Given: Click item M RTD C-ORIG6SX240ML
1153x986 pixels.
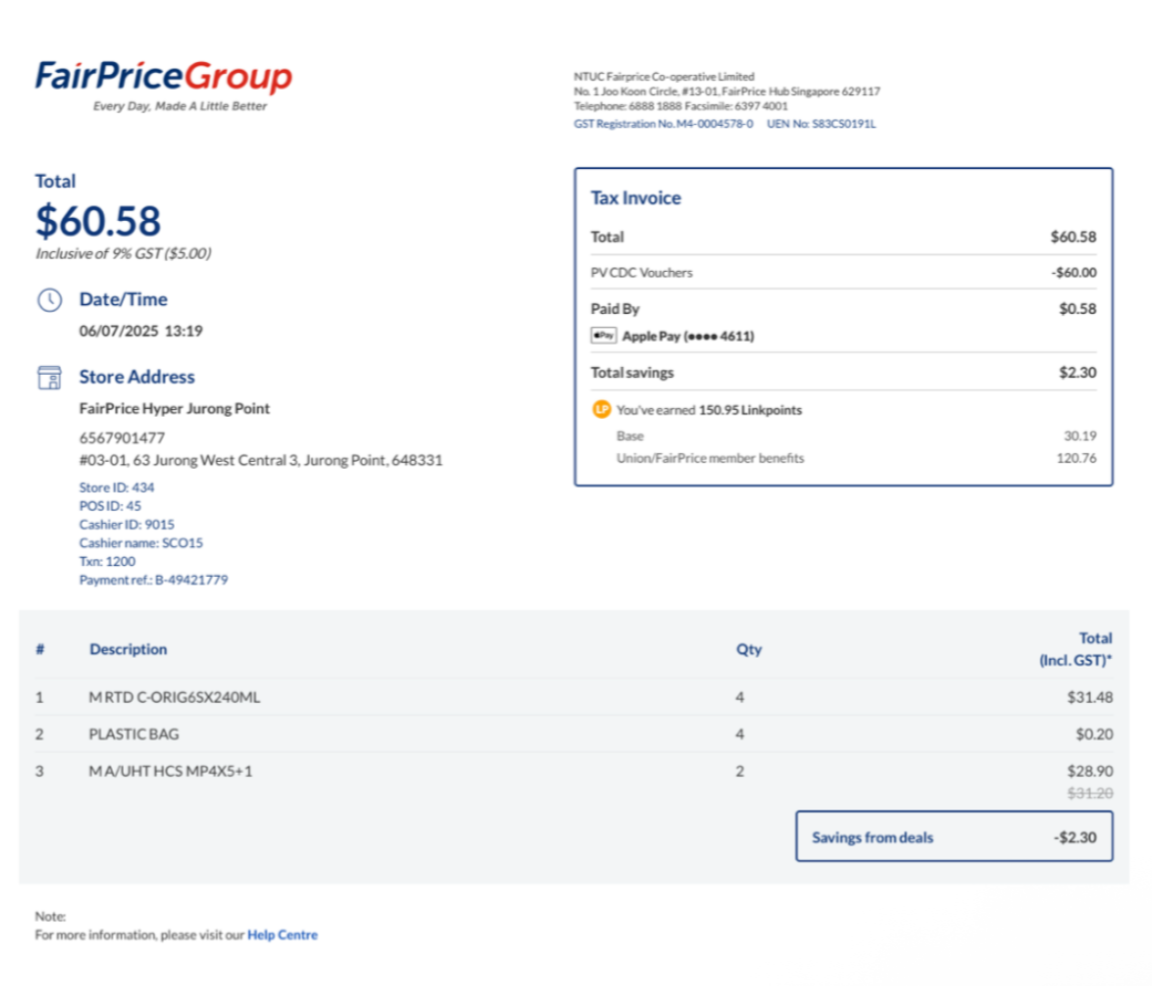Looking at the screenshot, I should 174,697.
